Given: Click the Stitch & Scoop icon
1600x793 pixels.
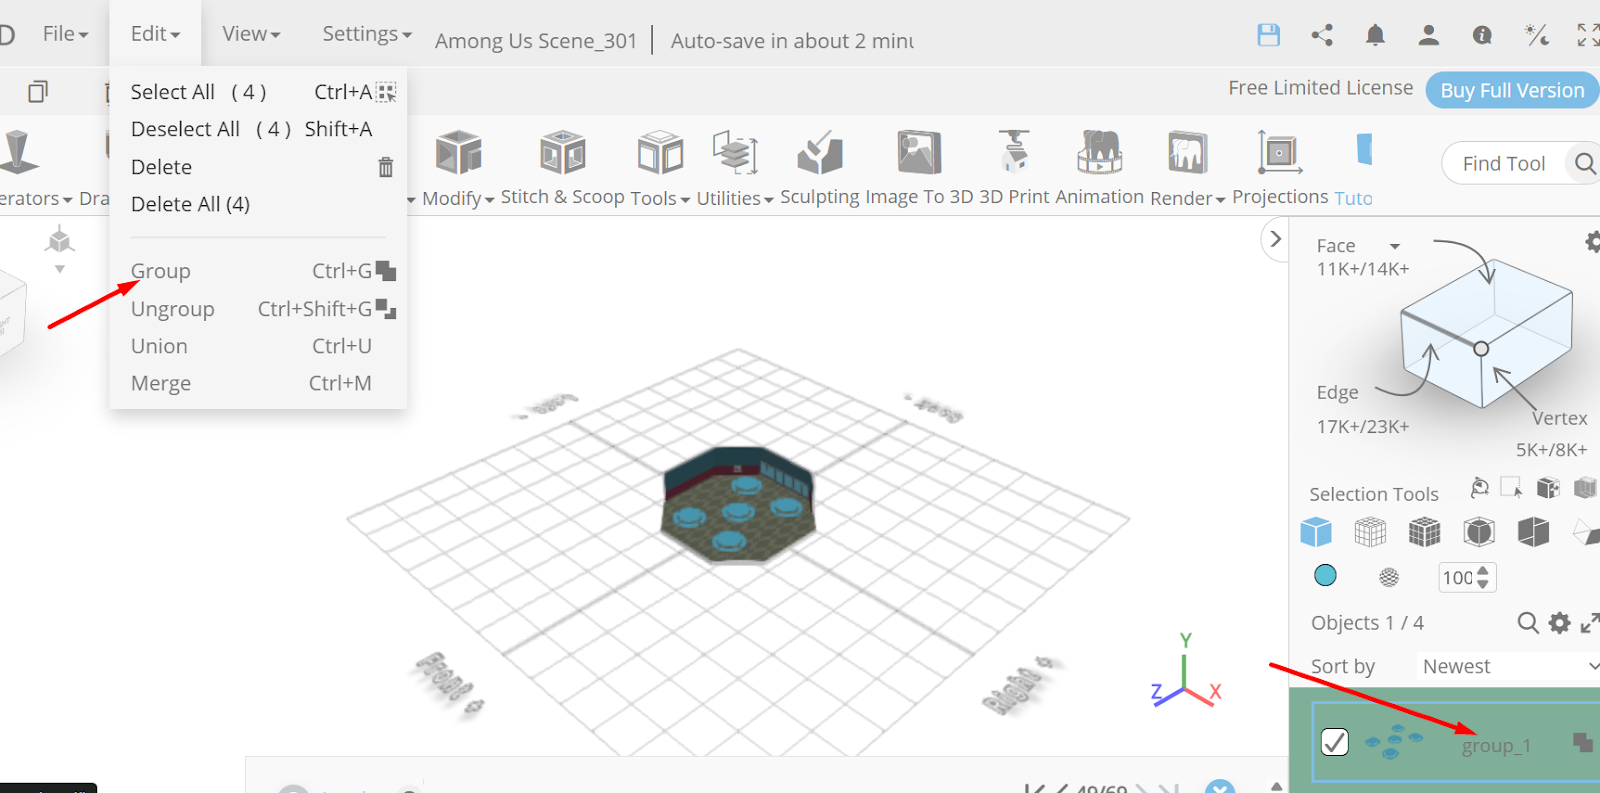Looking at the screenshot, I should 563,153.
